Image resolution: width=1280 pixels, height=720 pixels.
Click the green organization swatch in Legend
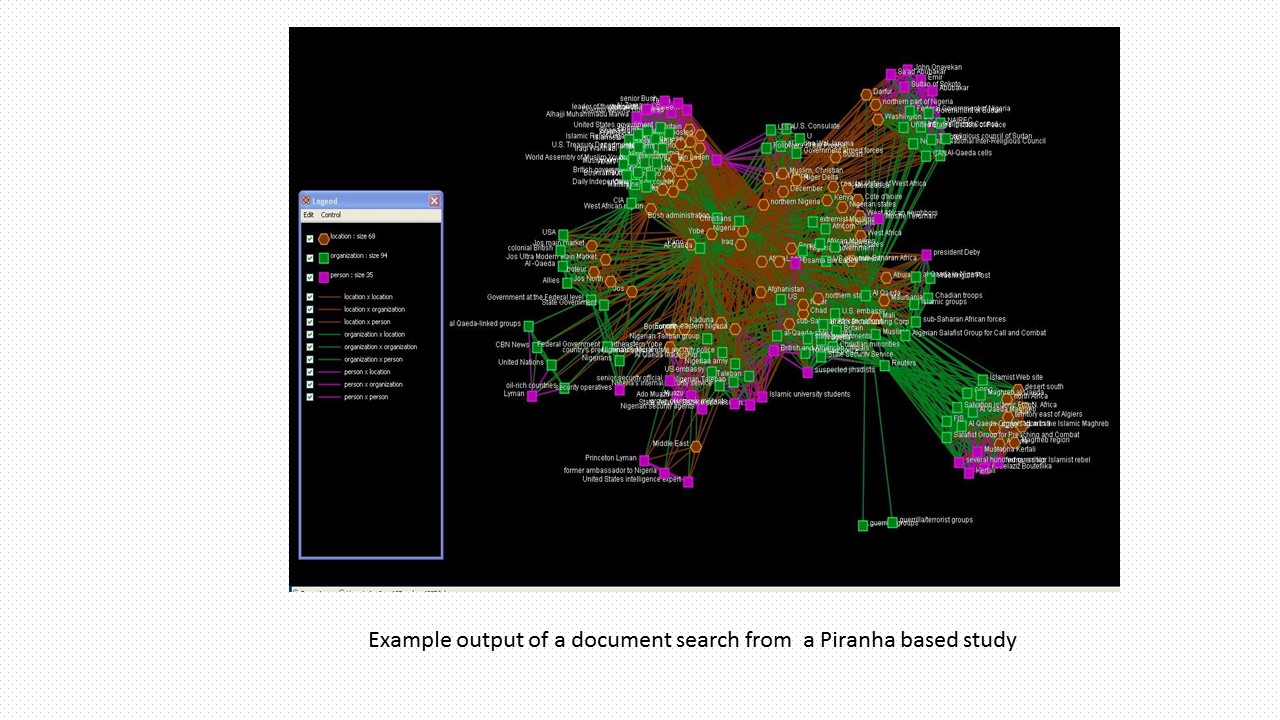[323, 258]
